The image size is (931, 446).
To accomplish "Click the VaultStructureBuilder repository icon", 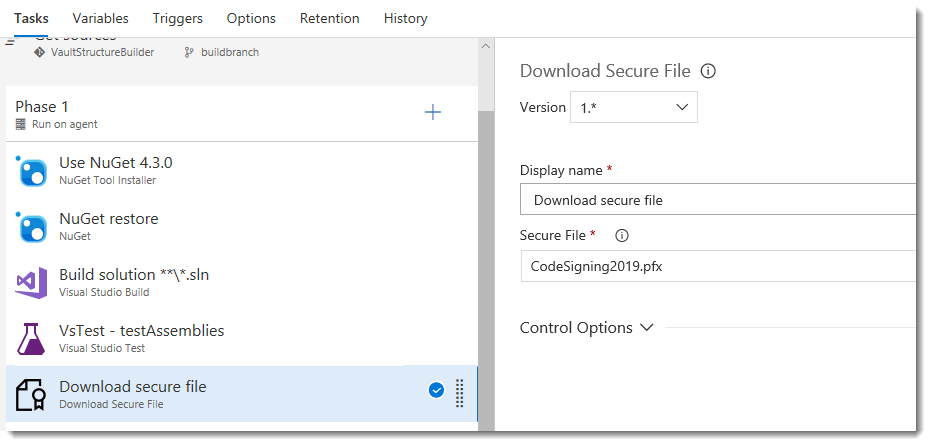I will (40, 52).
